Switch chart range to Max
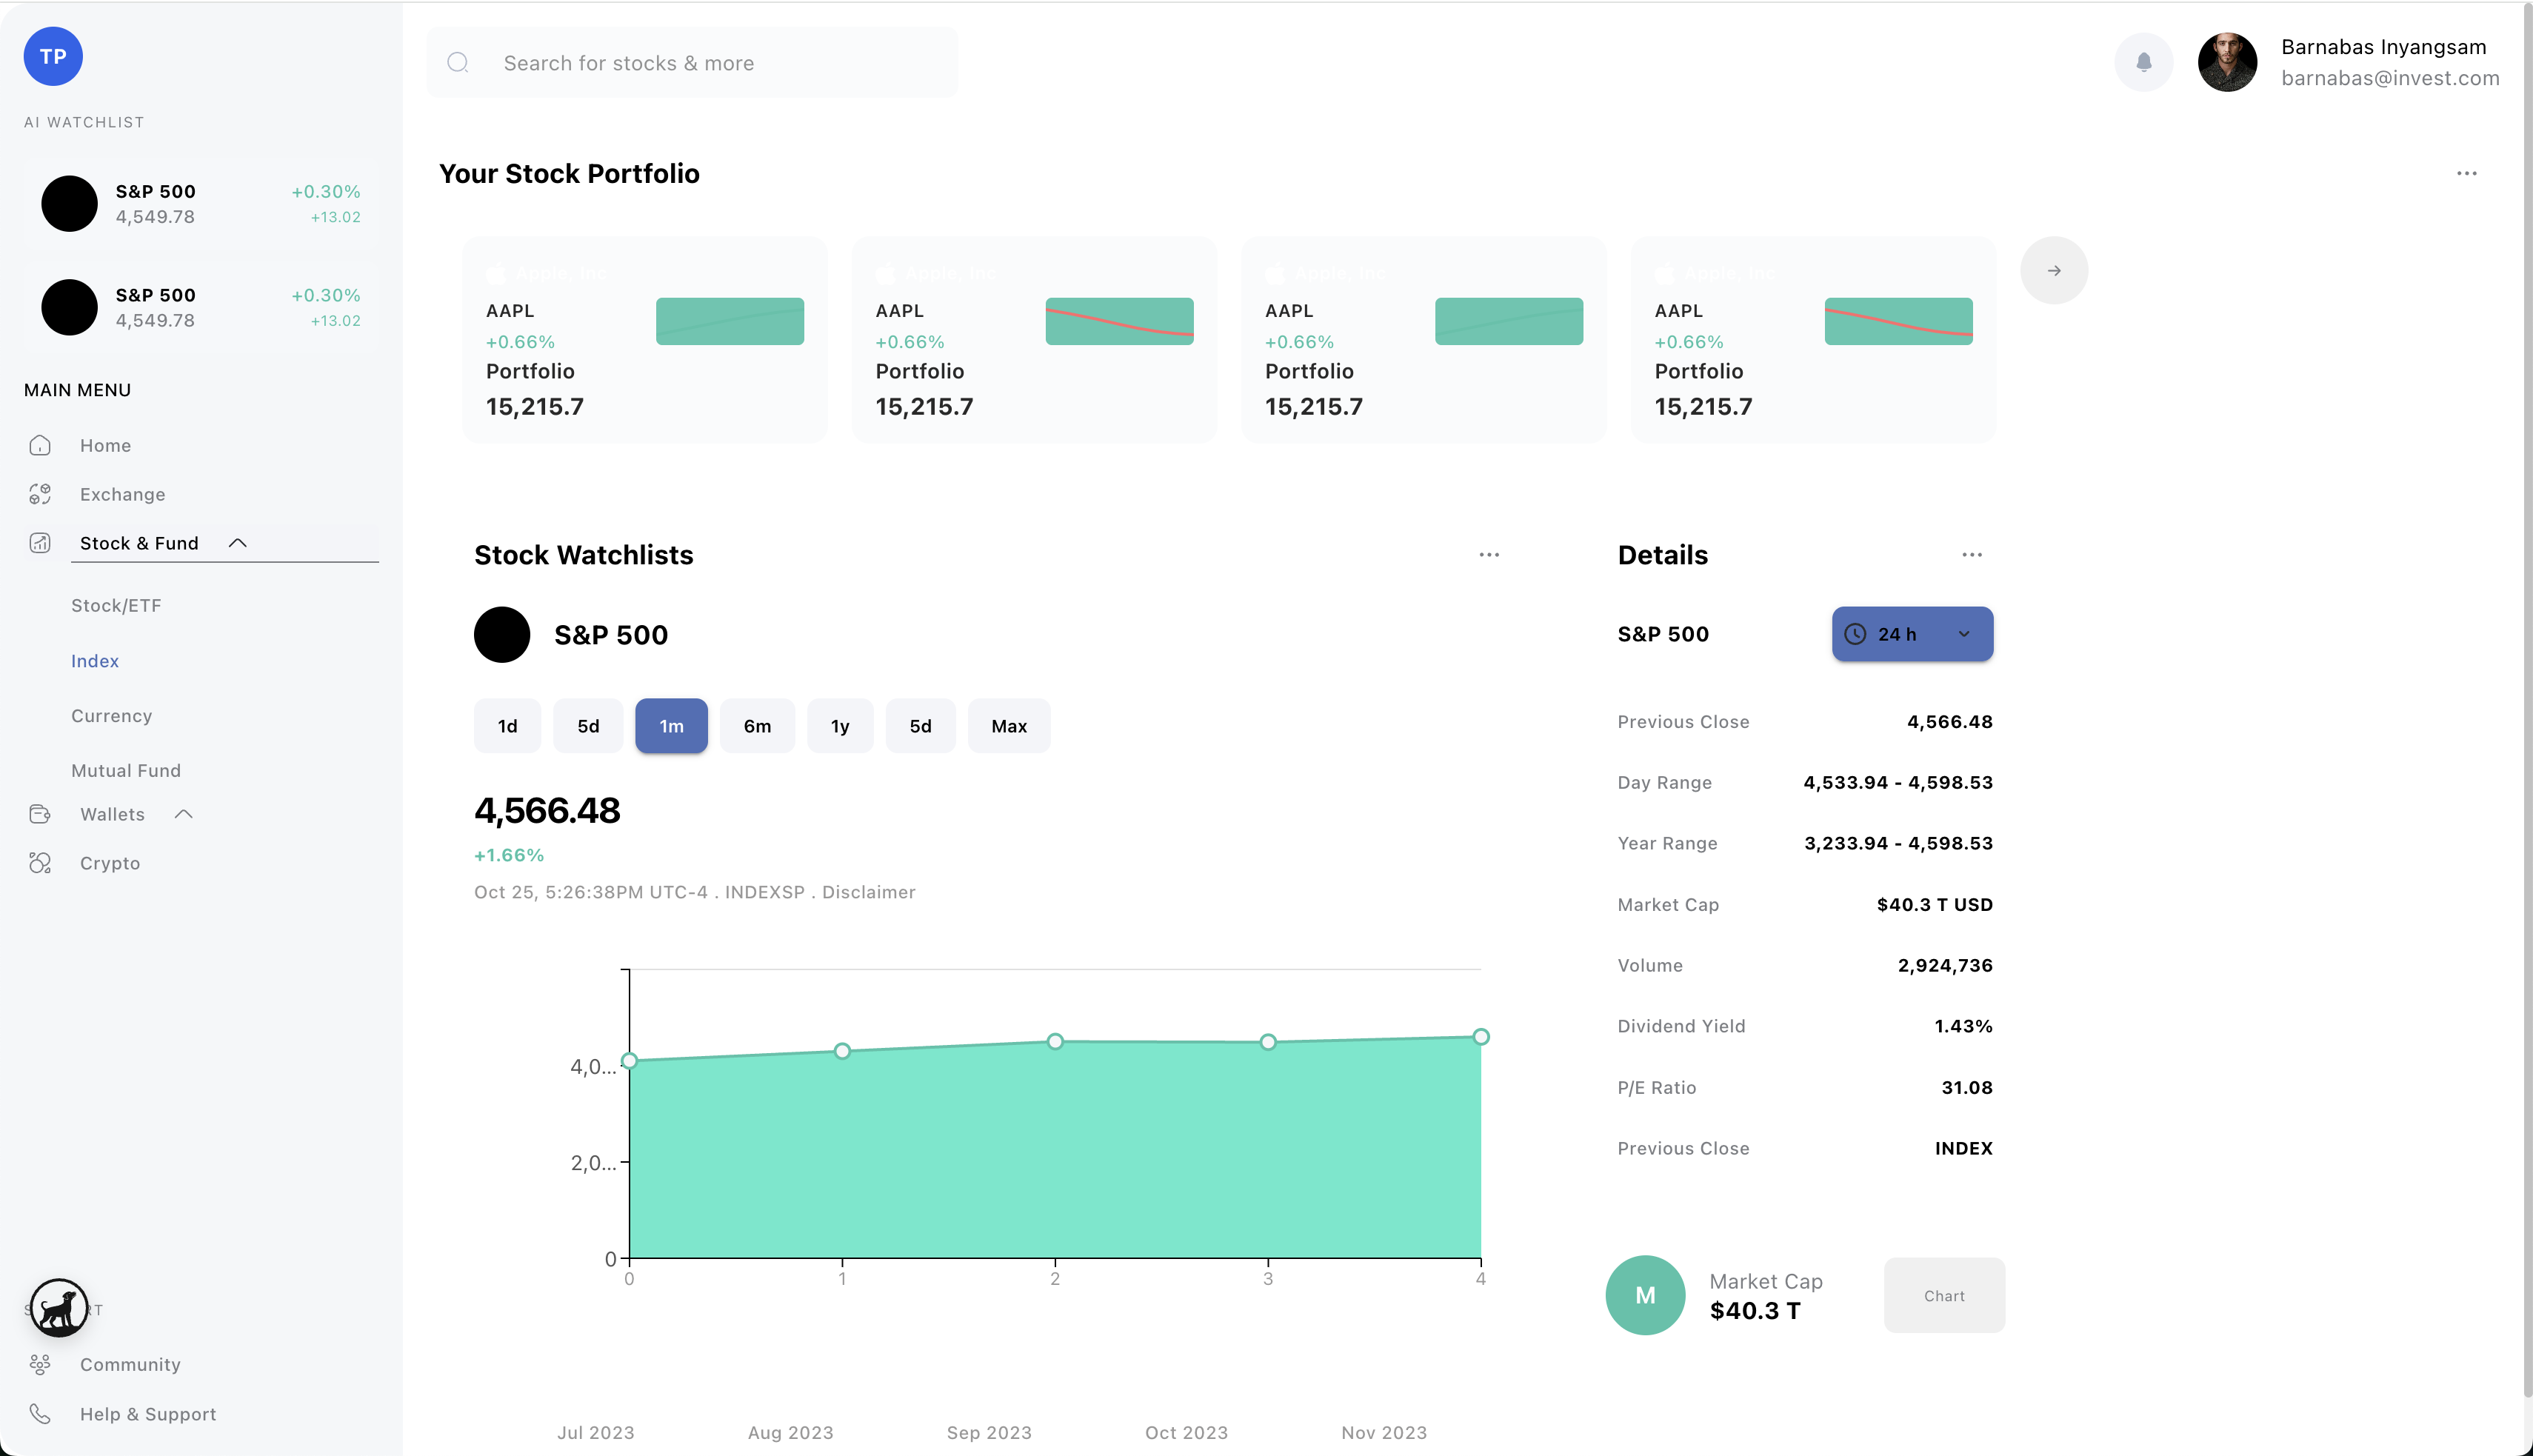The image size is (2533, 1456). point(1008,726)
